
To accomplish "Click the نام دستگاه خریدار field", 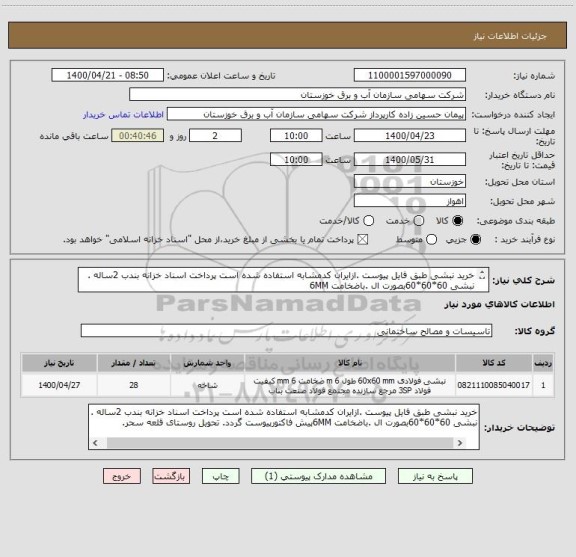I will coord(298,95).
